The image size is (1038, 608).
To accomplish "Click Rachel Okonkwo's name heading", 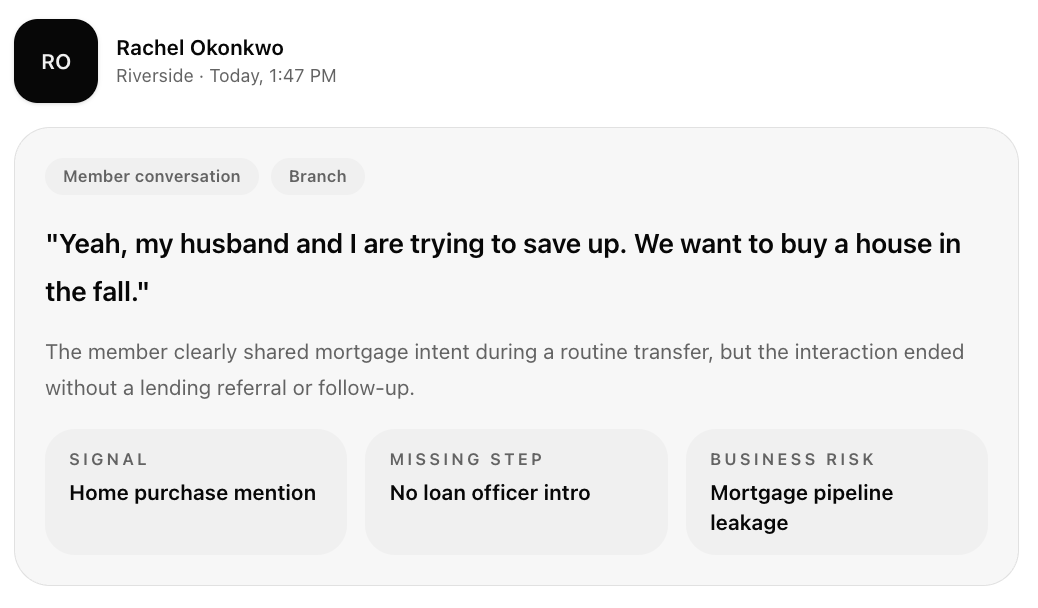I will (x=200, y=48).
